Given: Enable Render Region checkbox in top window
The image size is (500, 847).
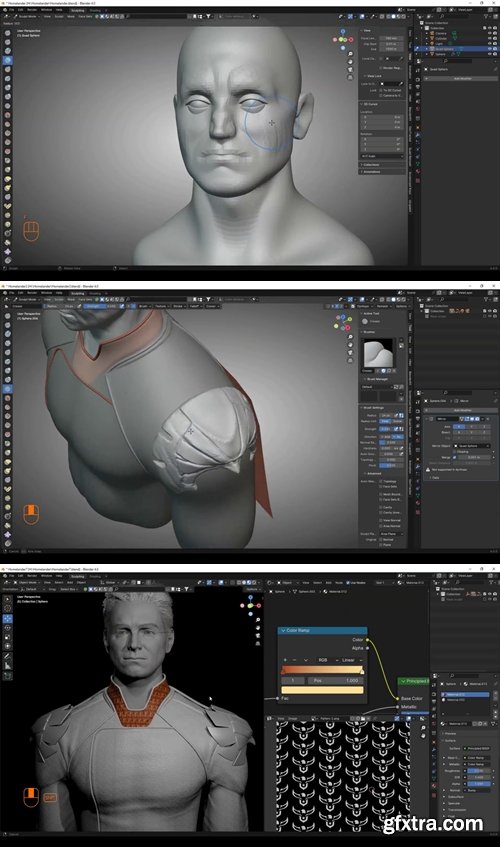Looking at the screenshot, I should click(x=381, y=68).
